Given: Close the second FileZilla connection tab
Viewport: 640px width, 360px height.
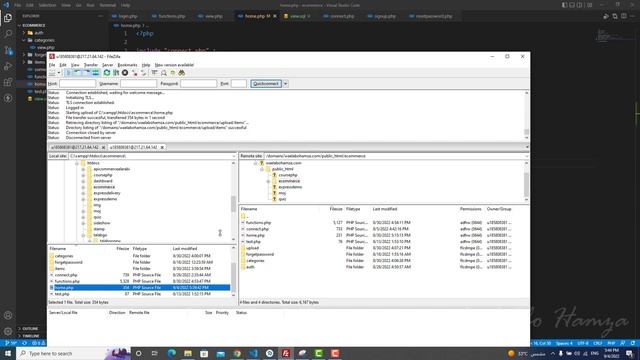Looking at the screenshot, I should pos(162,147).
